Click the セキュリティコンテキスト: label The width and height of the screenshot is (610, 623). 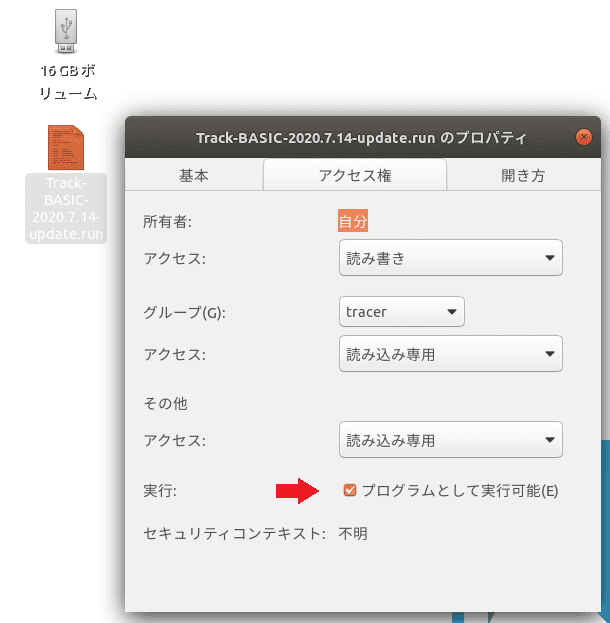(234, 533)
